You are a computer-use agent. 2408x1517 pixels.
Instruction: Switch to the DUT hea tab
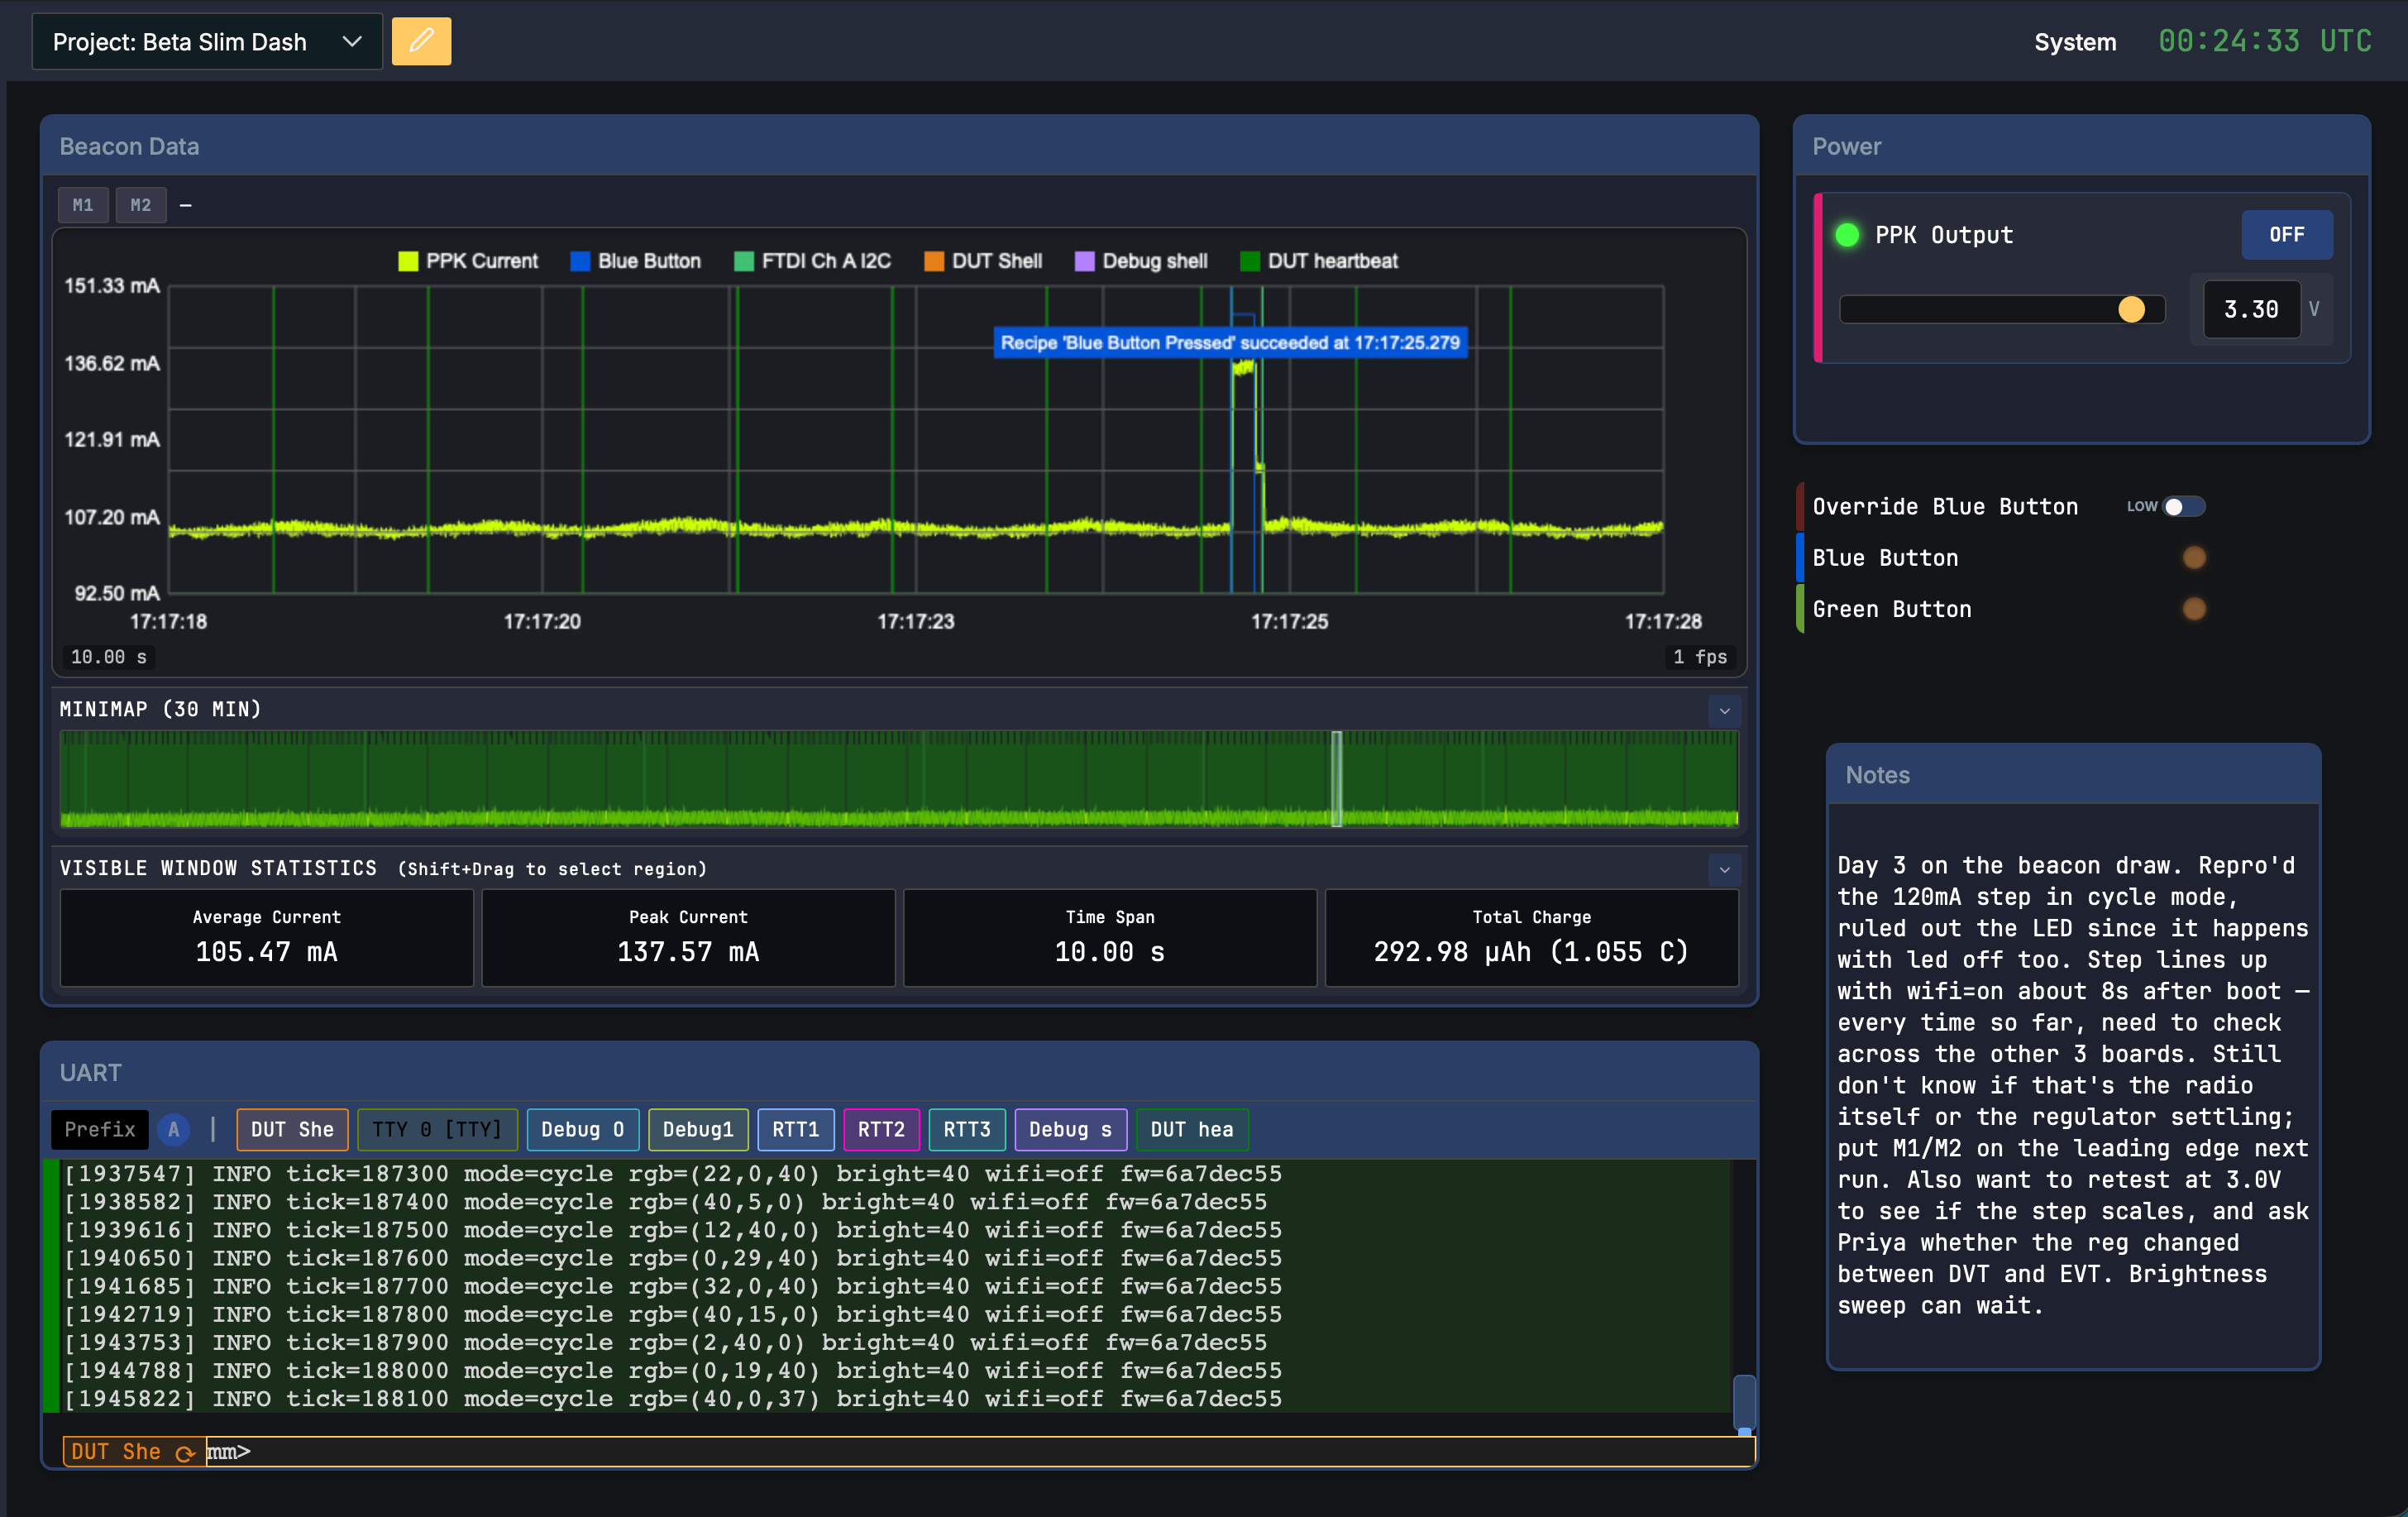click(1192, 1129)
